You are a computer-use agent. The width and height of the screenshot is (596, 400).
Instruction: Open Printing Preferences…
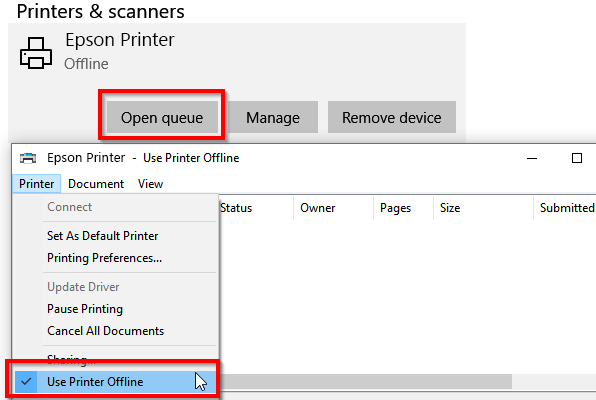point(116,258)
